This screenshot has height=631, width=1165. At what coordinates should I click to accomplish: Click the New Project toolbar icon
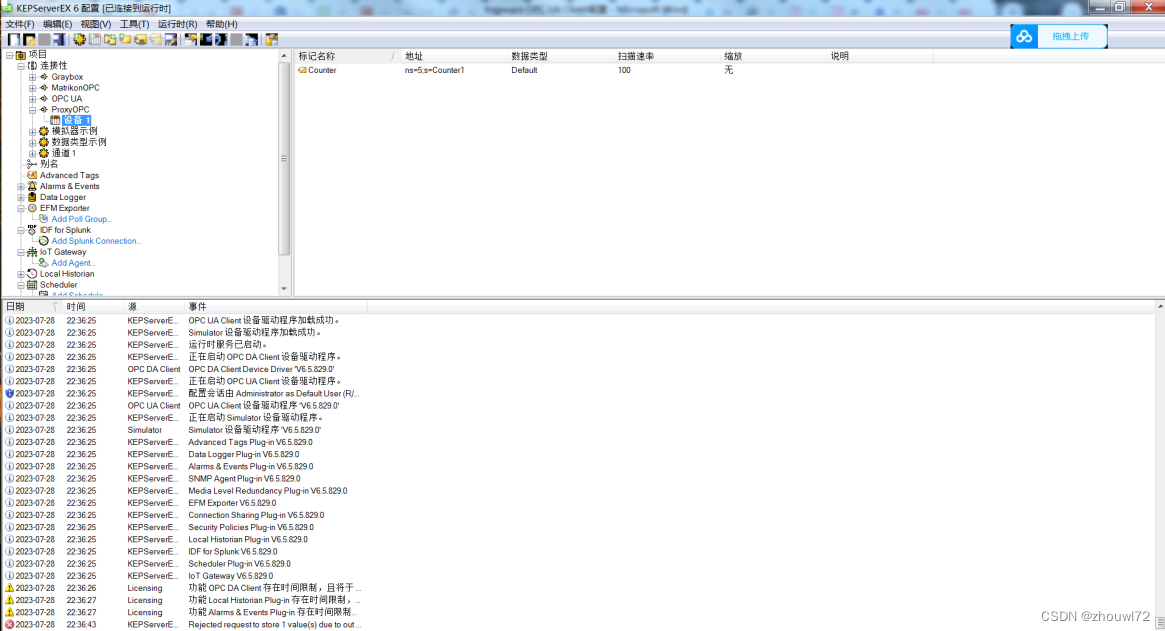coord(12,38)
